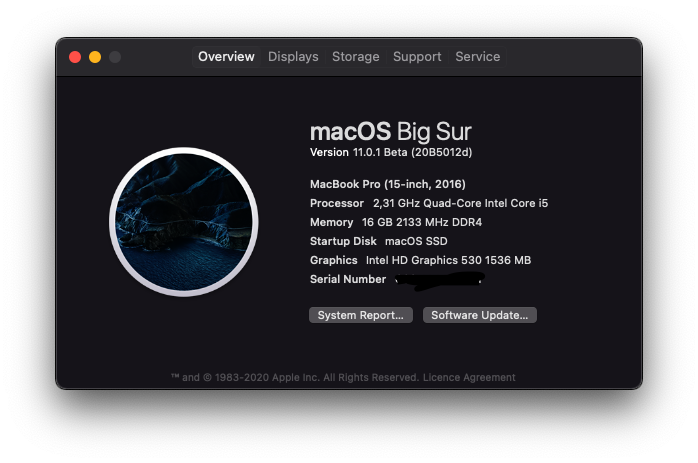Click the Serial Number label
The image size is (698, 463).
click(348, 279)
